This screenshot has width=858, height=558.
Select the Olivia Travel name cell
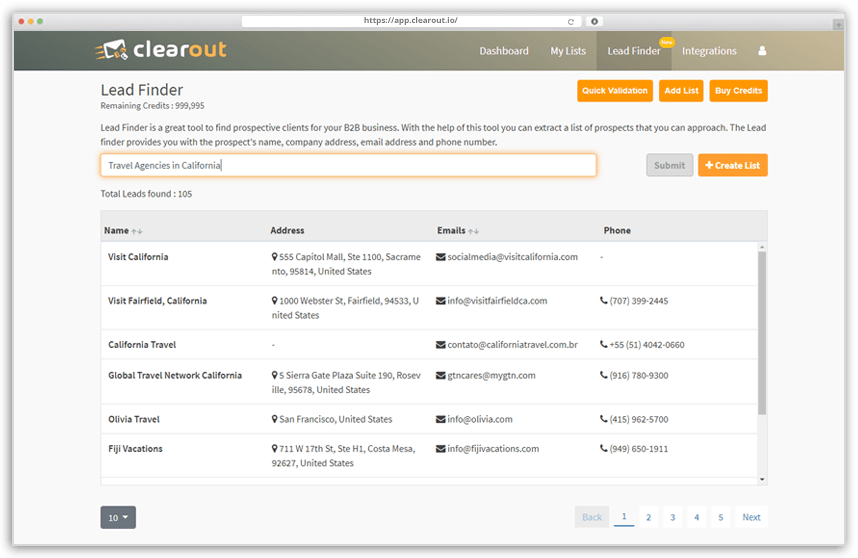pos(134,419)
